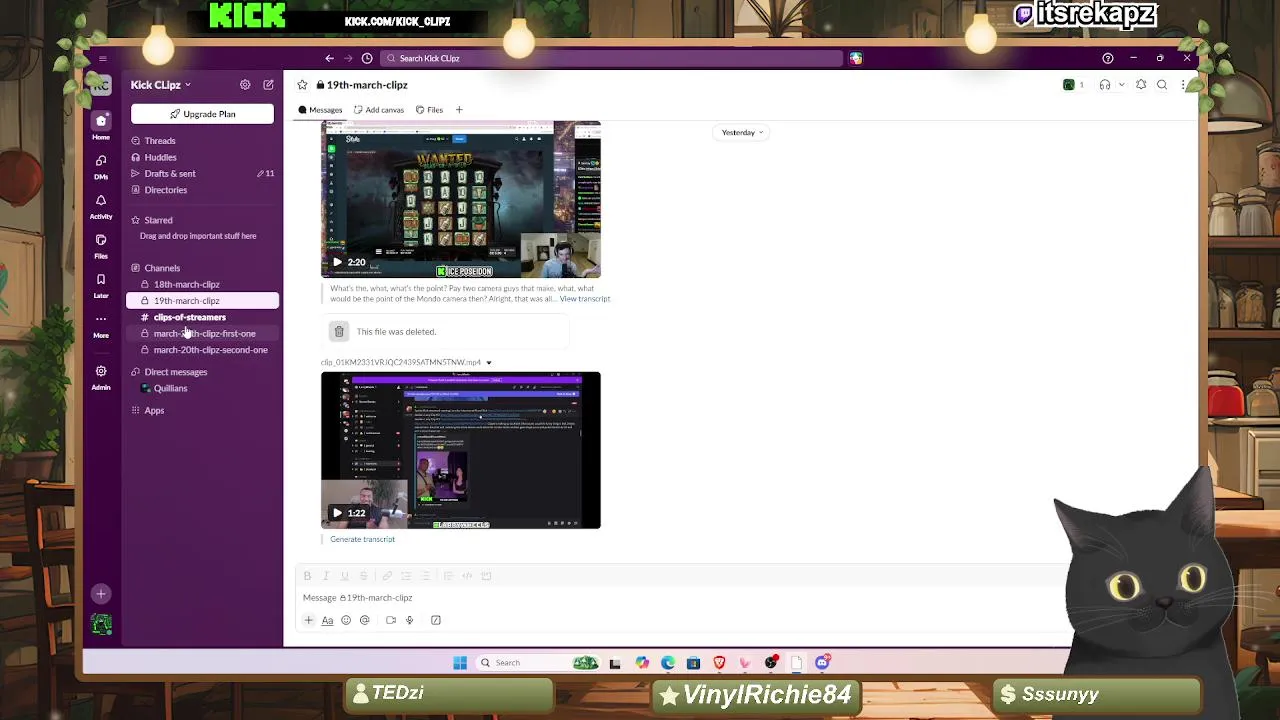The width and height of the screenshot is (1280, 720).
Task: Switch to the Files tab
Action: click(430, 110)
